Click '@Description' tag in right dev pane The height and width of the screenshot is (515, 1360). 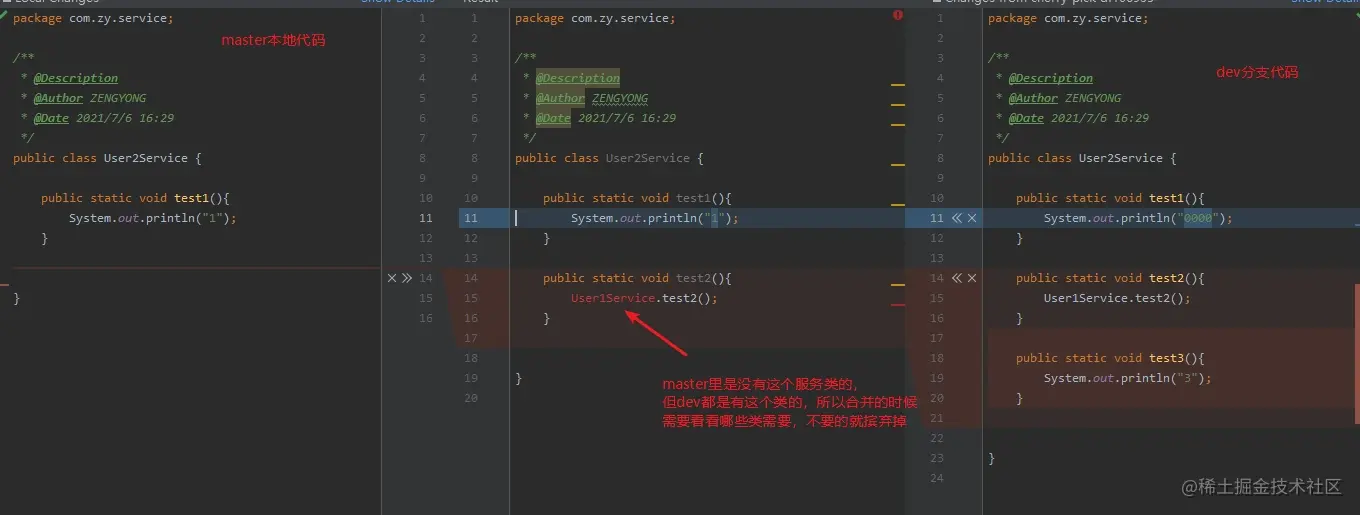point(1051,78)
